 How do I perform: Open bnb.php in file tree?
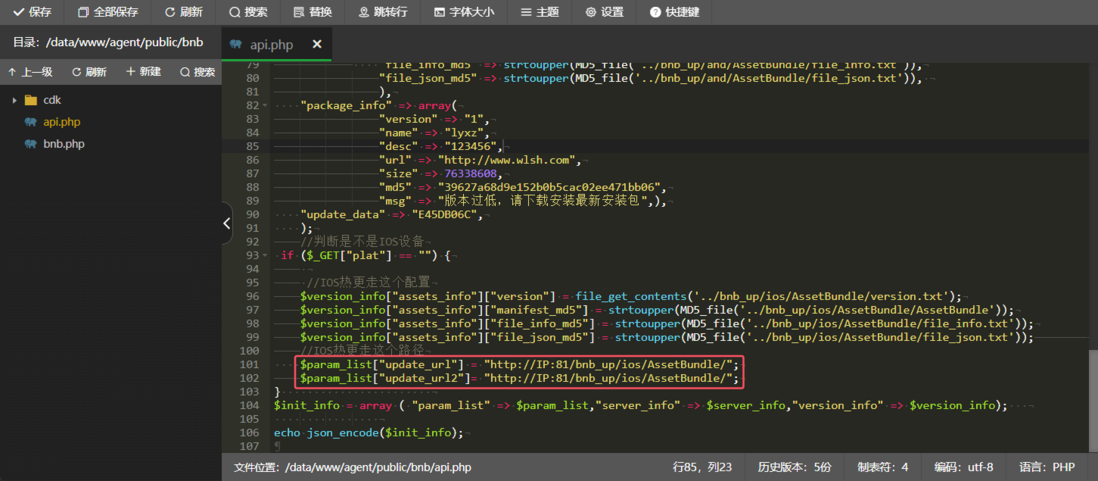(x=63, y=144)
